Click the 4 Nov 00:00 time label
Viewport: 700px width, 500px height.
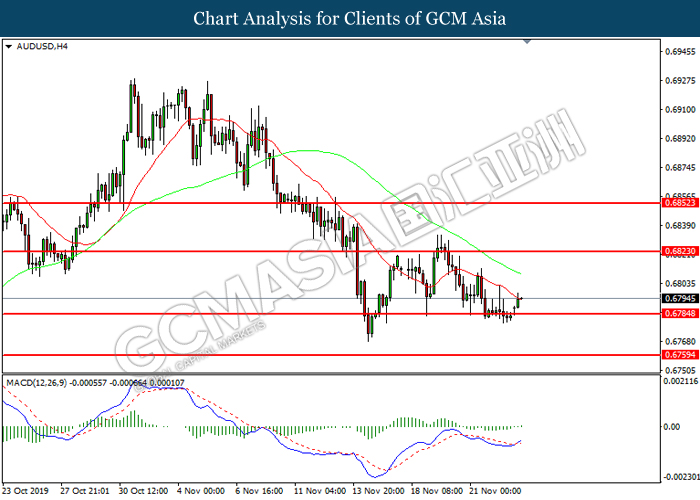pyautogui.click(x=202, y=491)
